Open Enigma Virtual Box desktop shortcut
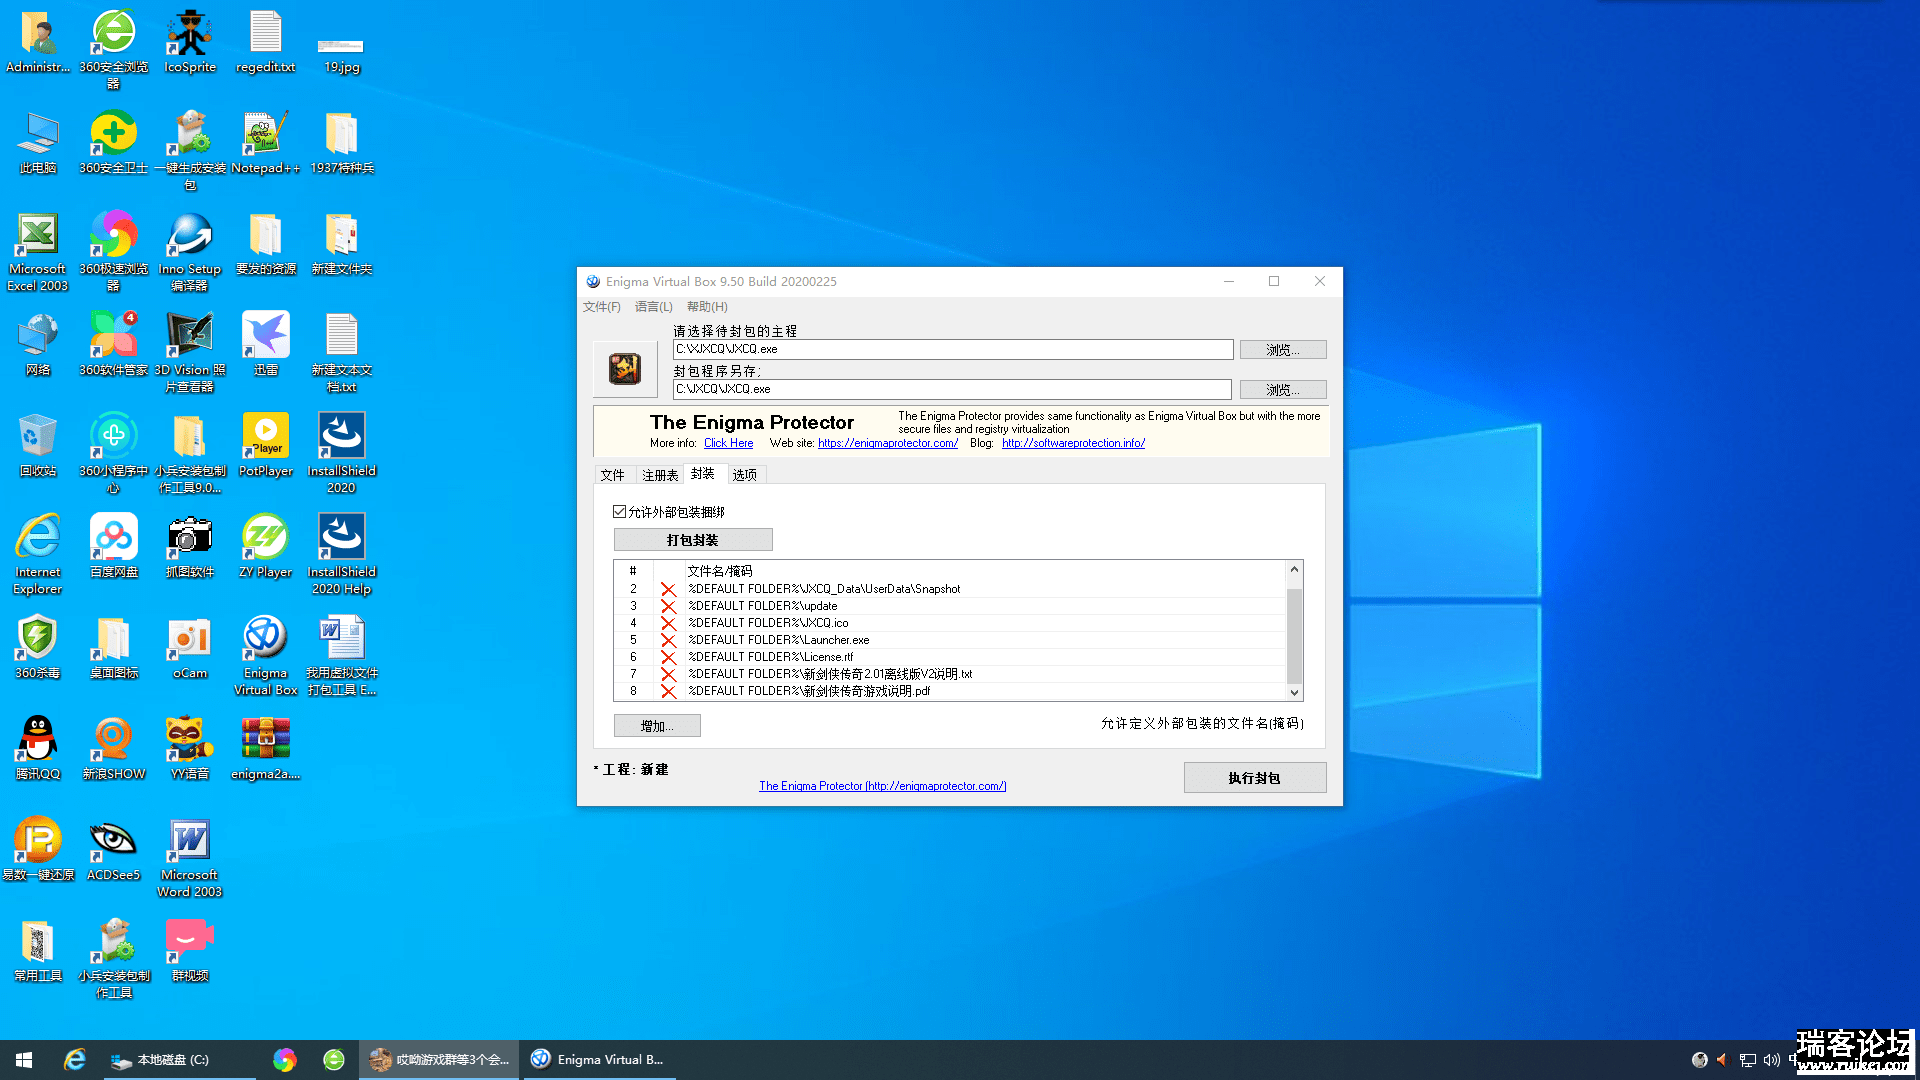1920x1080 pixels. pos(265,655)
